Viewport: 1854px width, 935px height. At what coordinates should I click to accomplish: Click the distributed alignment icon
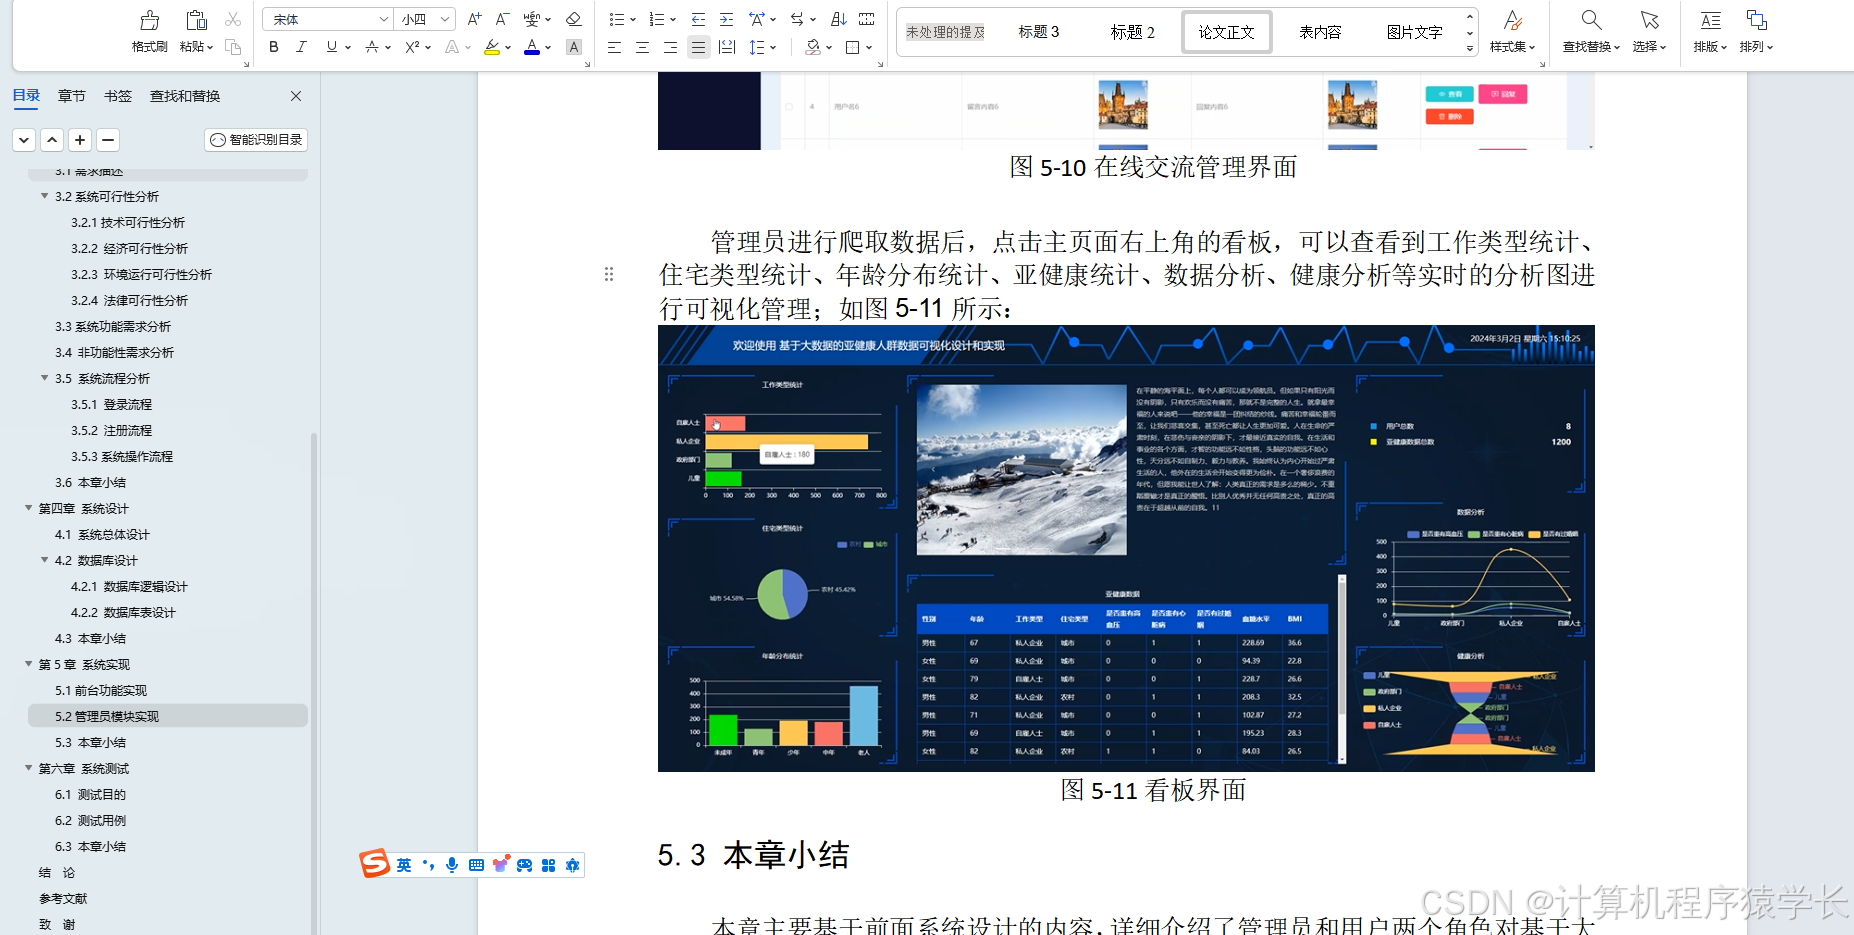[x=727, y=47]
